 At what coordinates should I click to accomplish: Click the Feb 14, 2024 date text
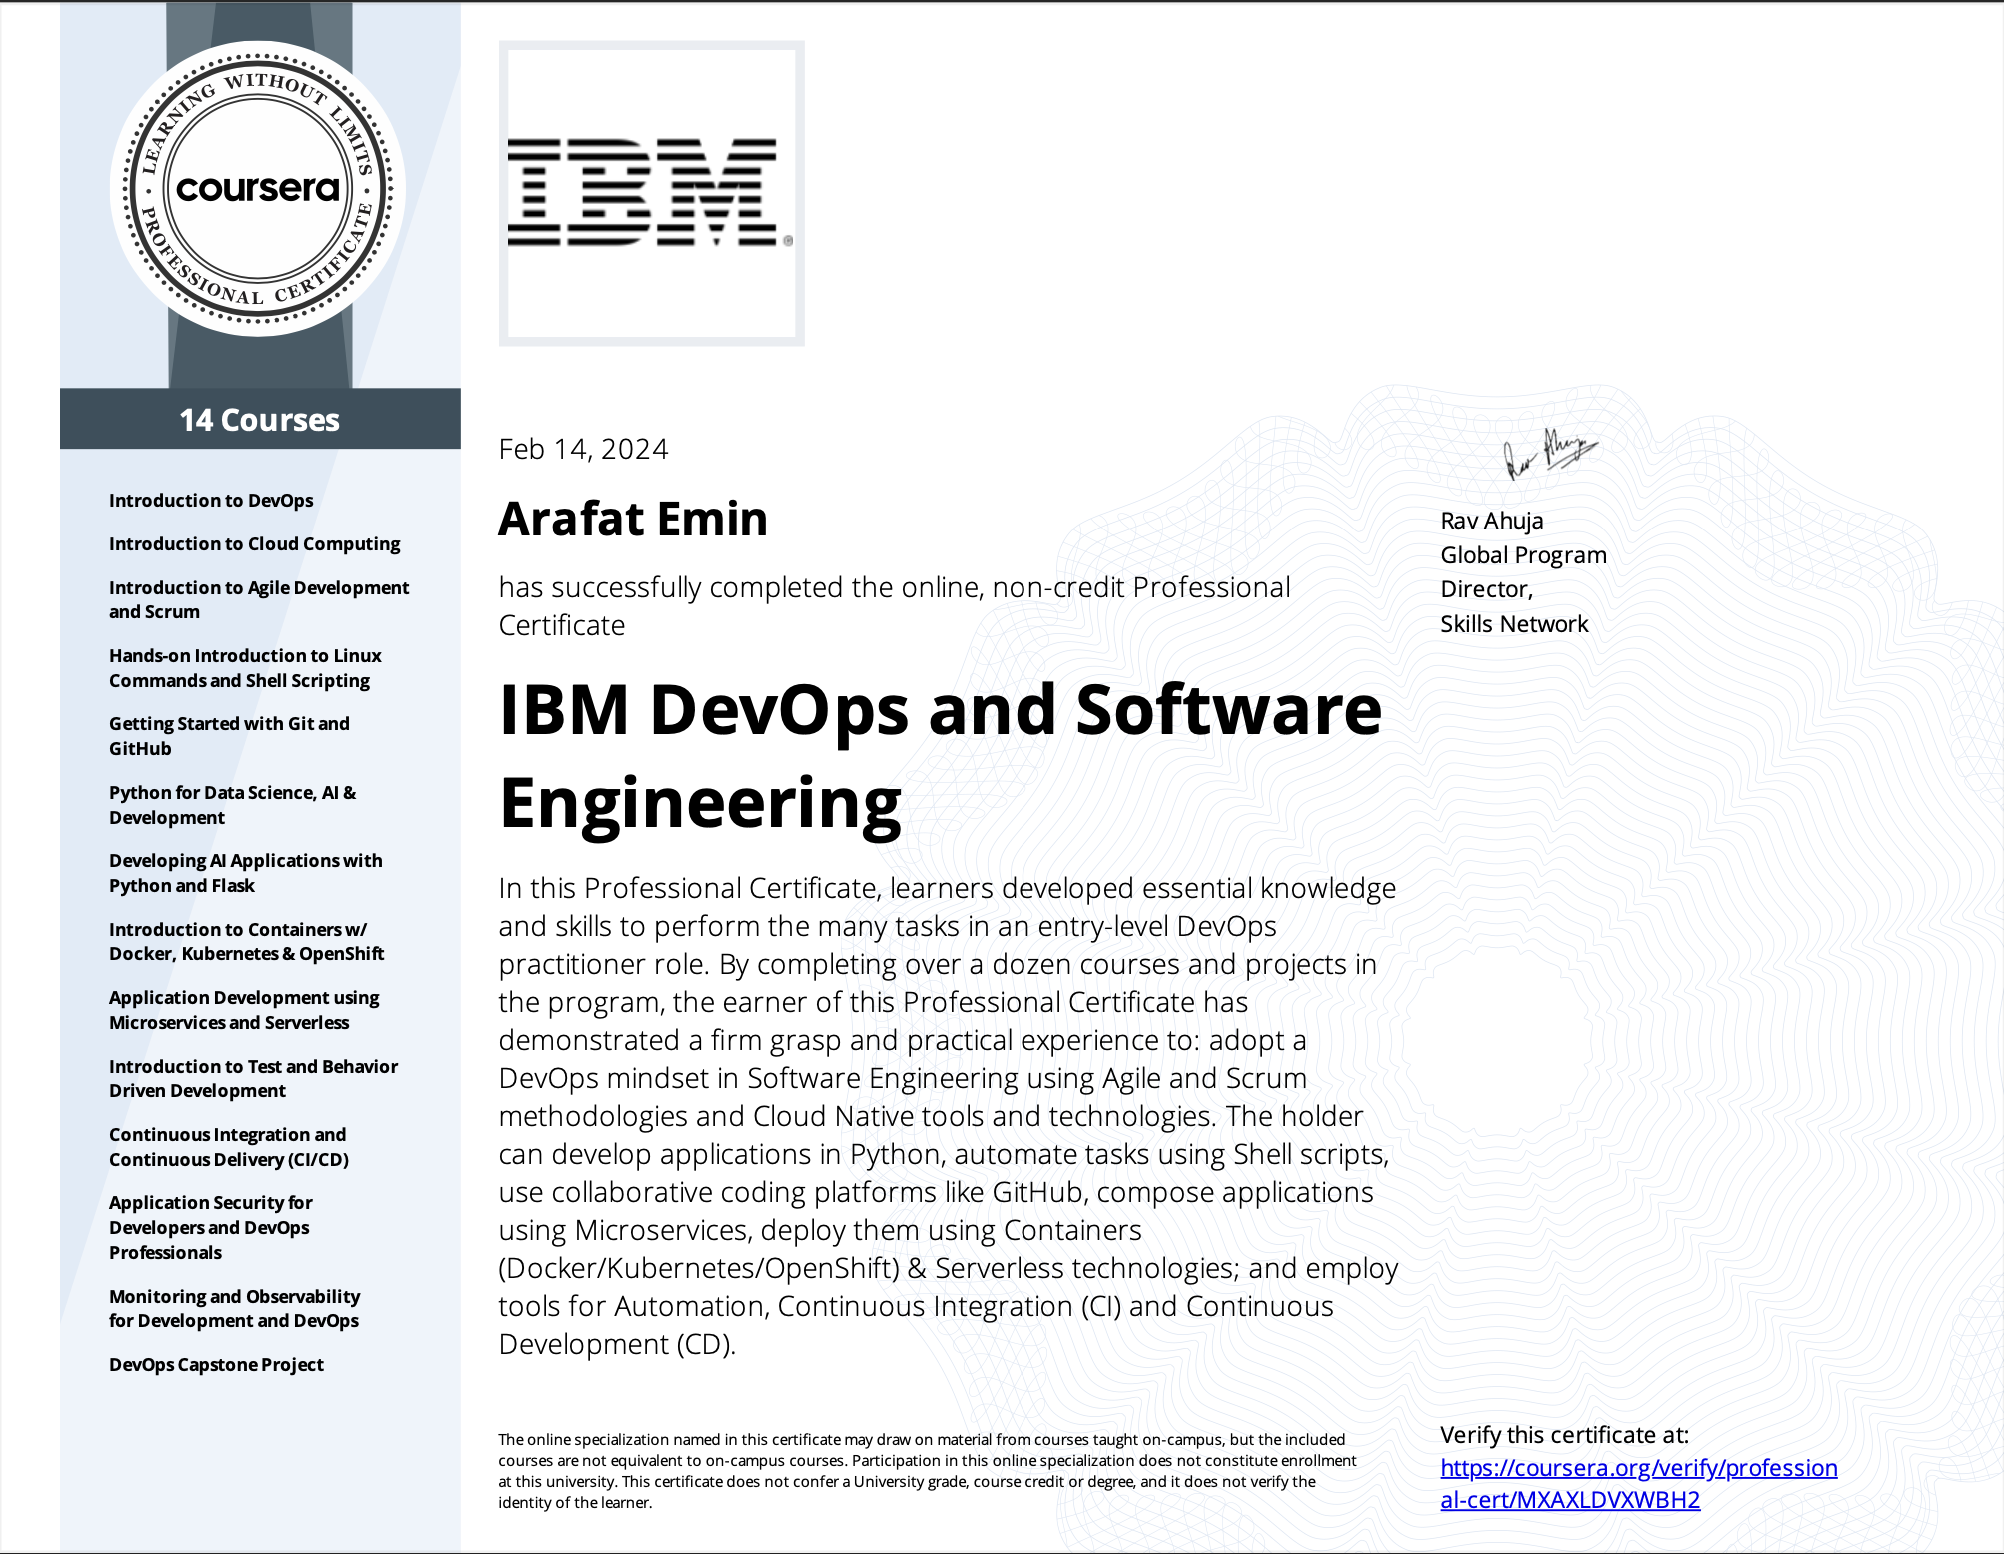click(x=583, y=449)
